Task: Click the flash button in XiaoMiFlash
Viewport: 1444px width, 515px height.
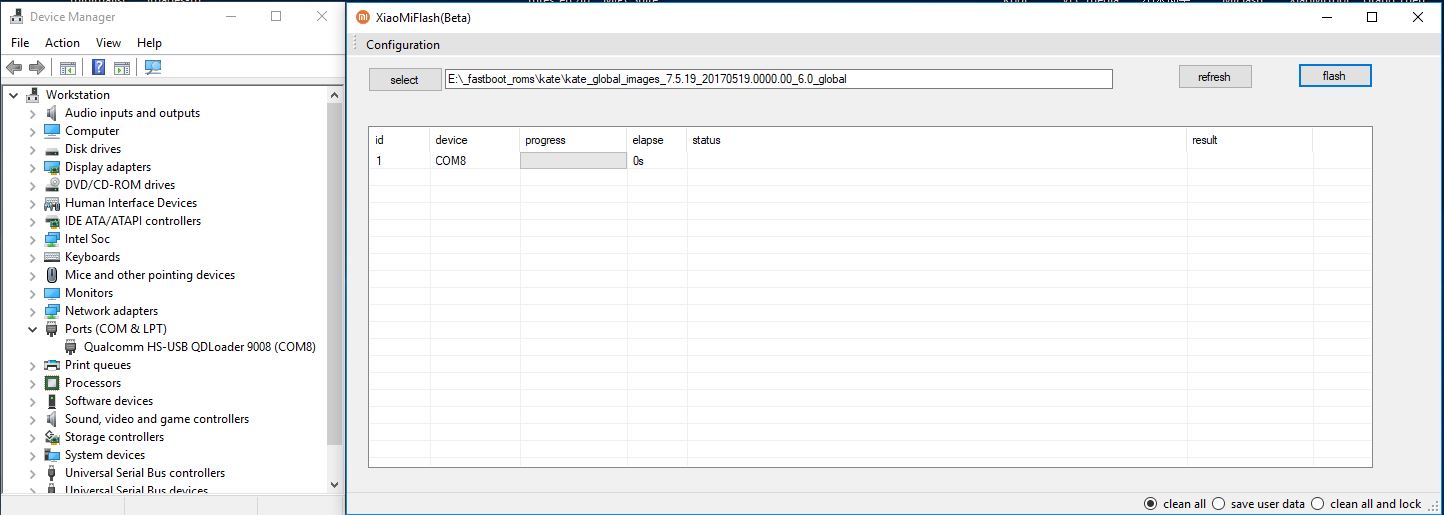Action: tap(1334, 76)
